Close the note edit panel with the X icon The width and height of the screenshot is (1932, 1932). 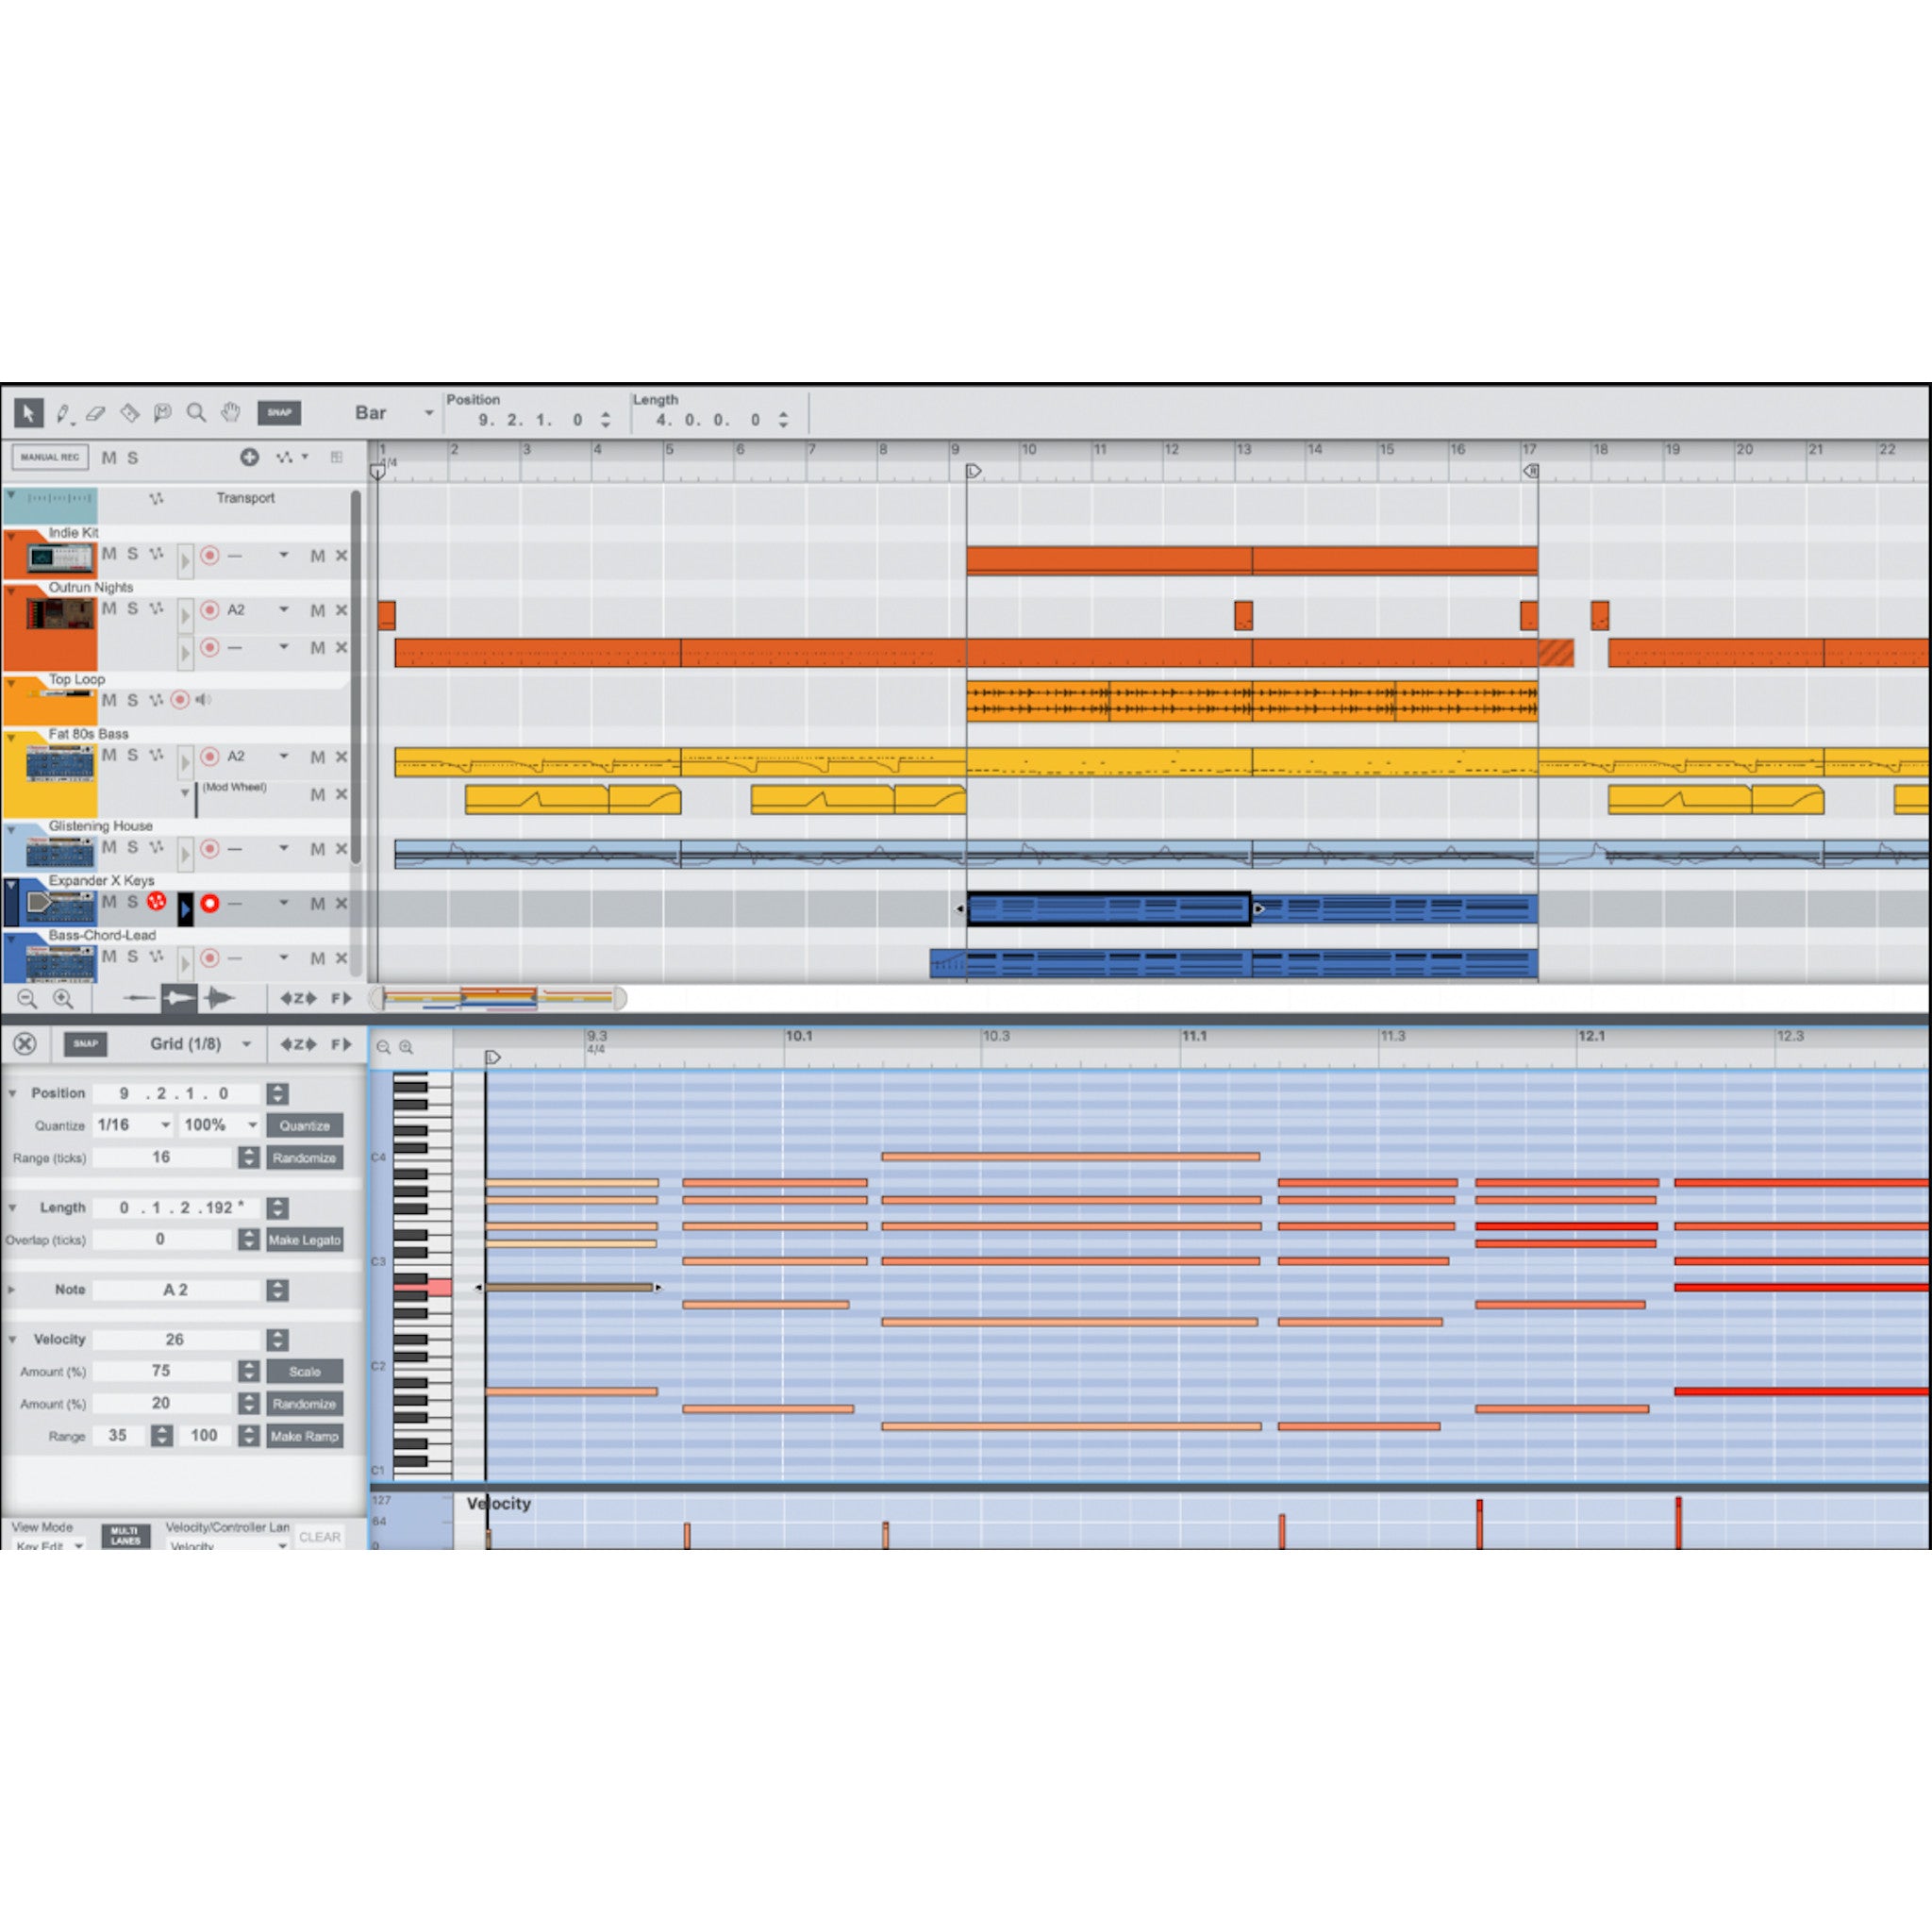(x=25, y=1044)
